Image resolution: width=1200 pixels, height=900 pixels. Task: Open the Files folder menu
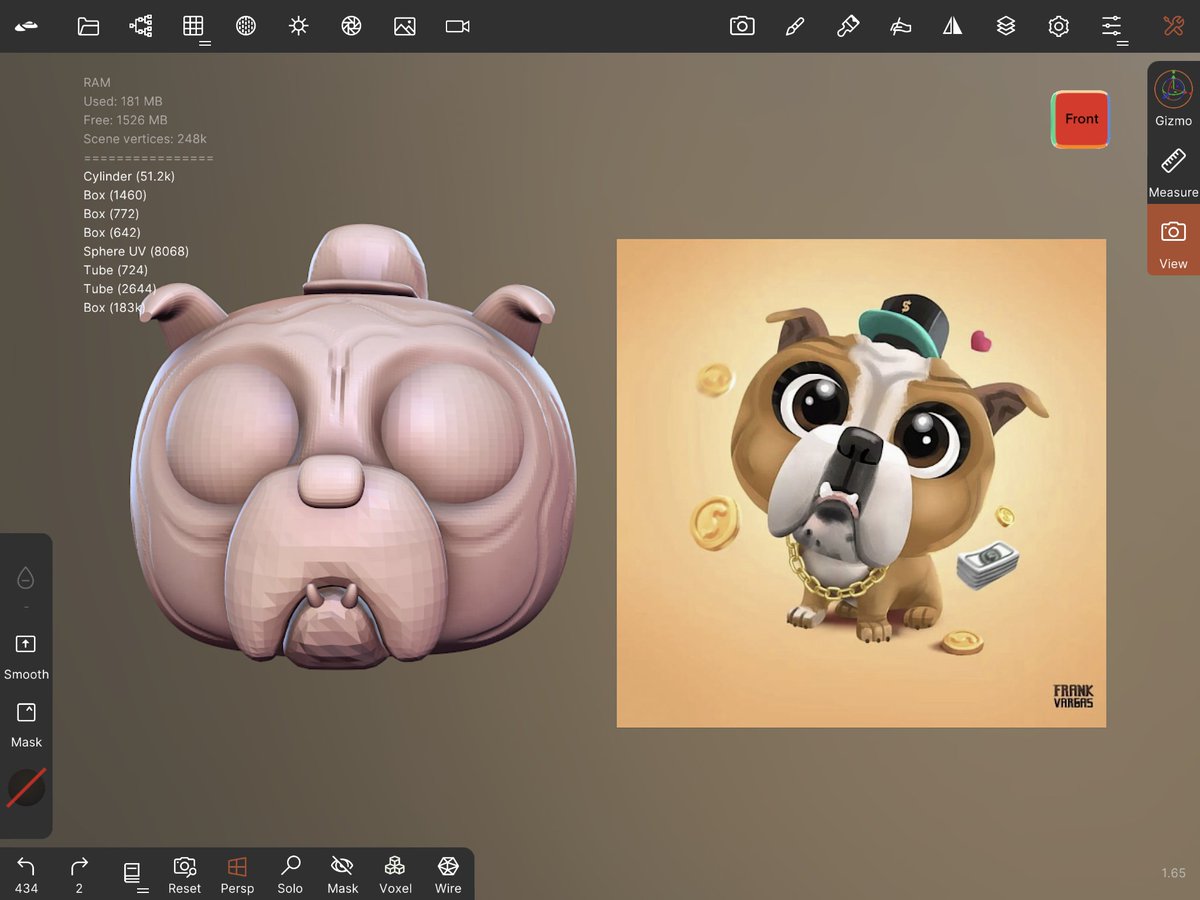pyautogui.click(x=88, y=26)
